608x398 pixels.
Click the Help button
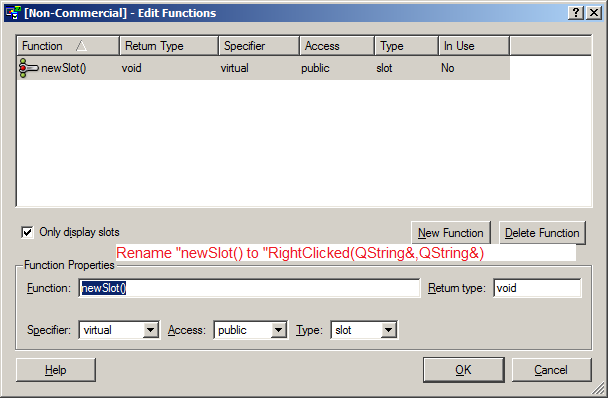point(56,370)
